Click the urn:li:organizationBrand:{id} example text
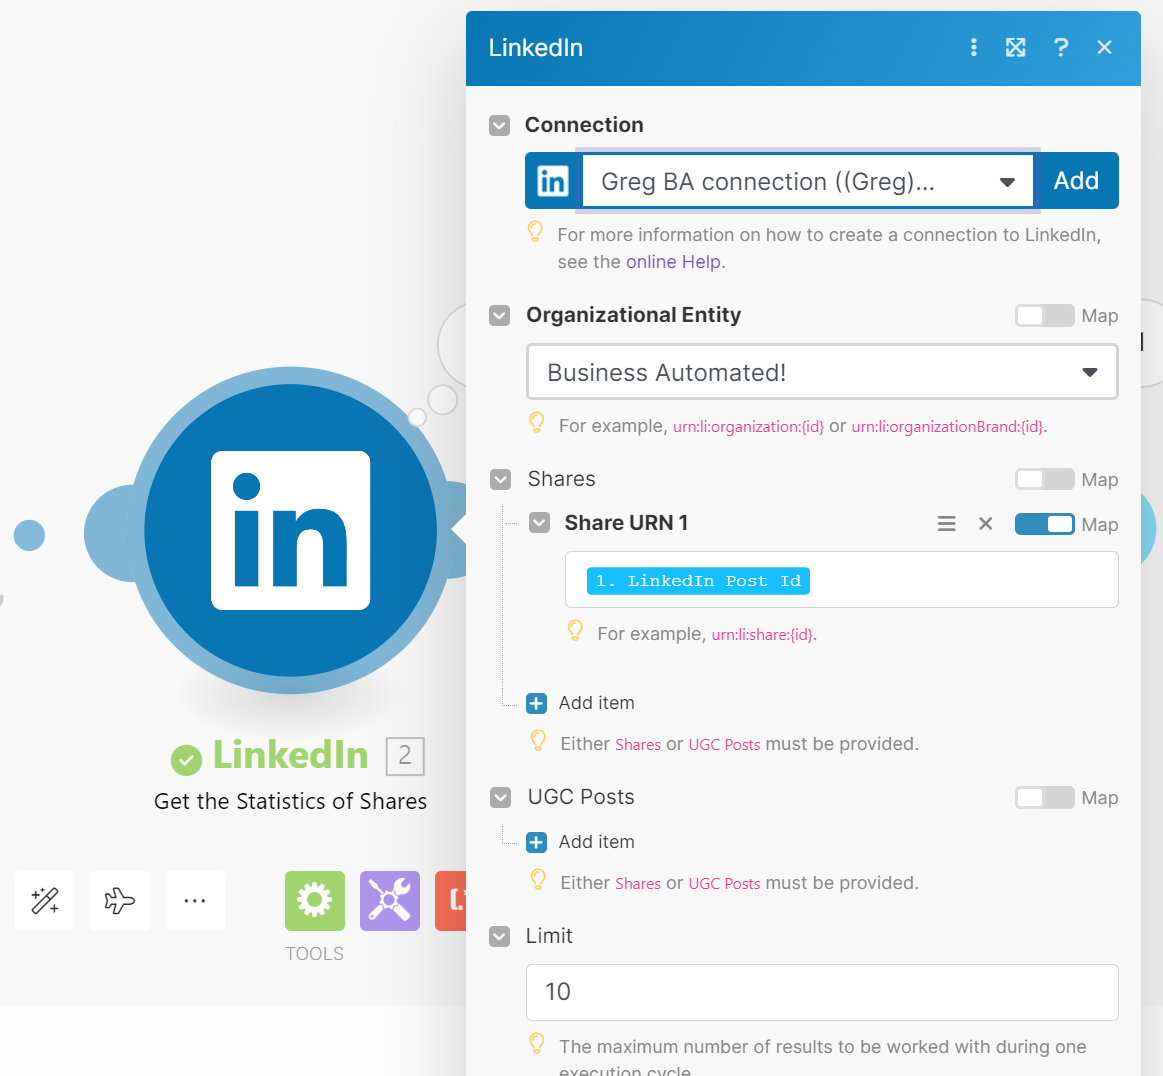Viewport: 1163px width, 1076px height. (x=948, y=427)
